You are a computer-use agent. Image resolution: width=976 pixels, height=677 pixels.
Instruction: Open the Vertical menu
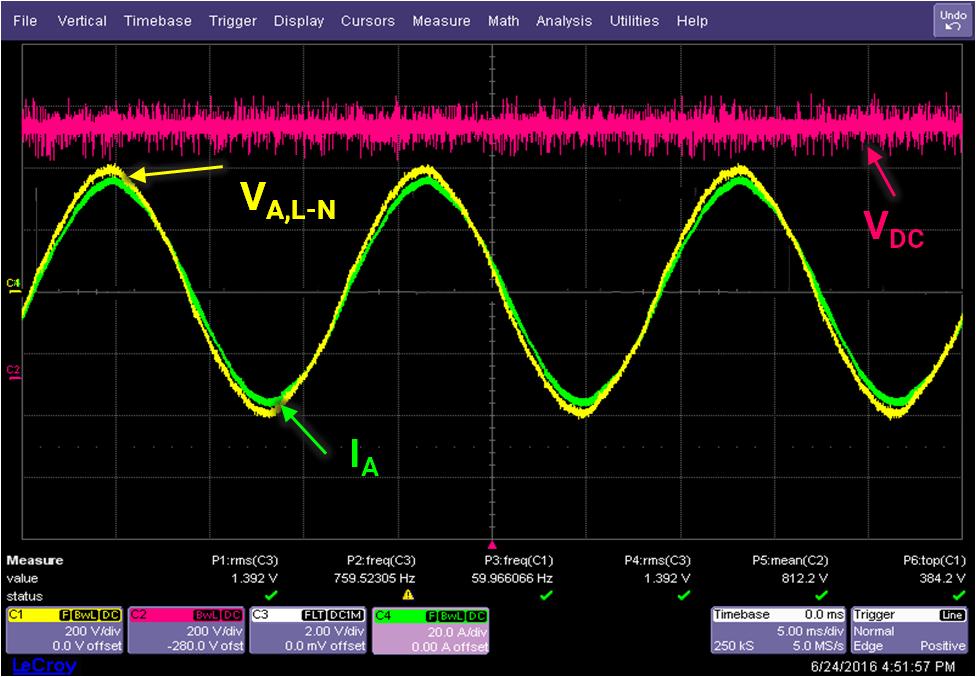[82, 21]
